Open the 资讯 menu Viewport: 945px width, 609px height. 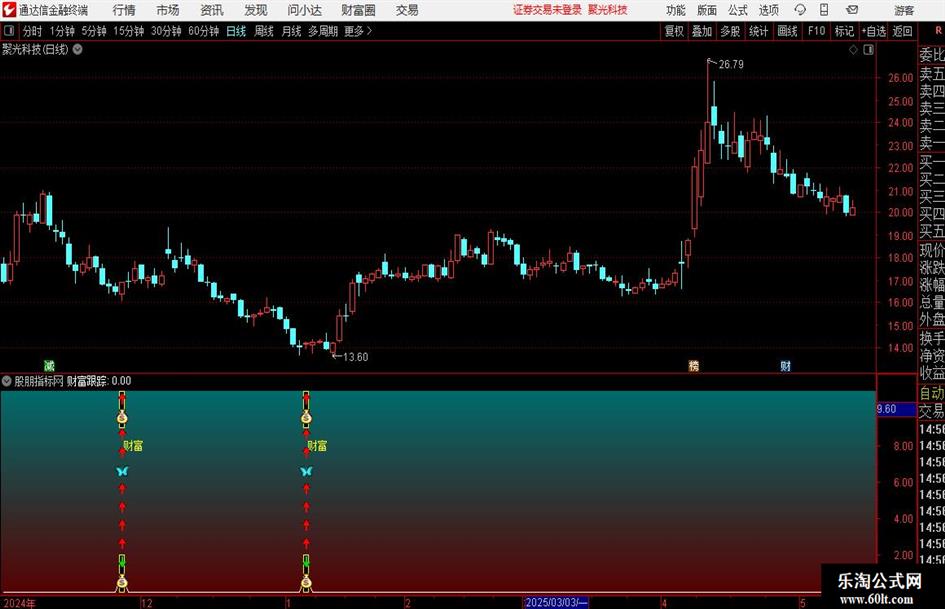[212, 10]
